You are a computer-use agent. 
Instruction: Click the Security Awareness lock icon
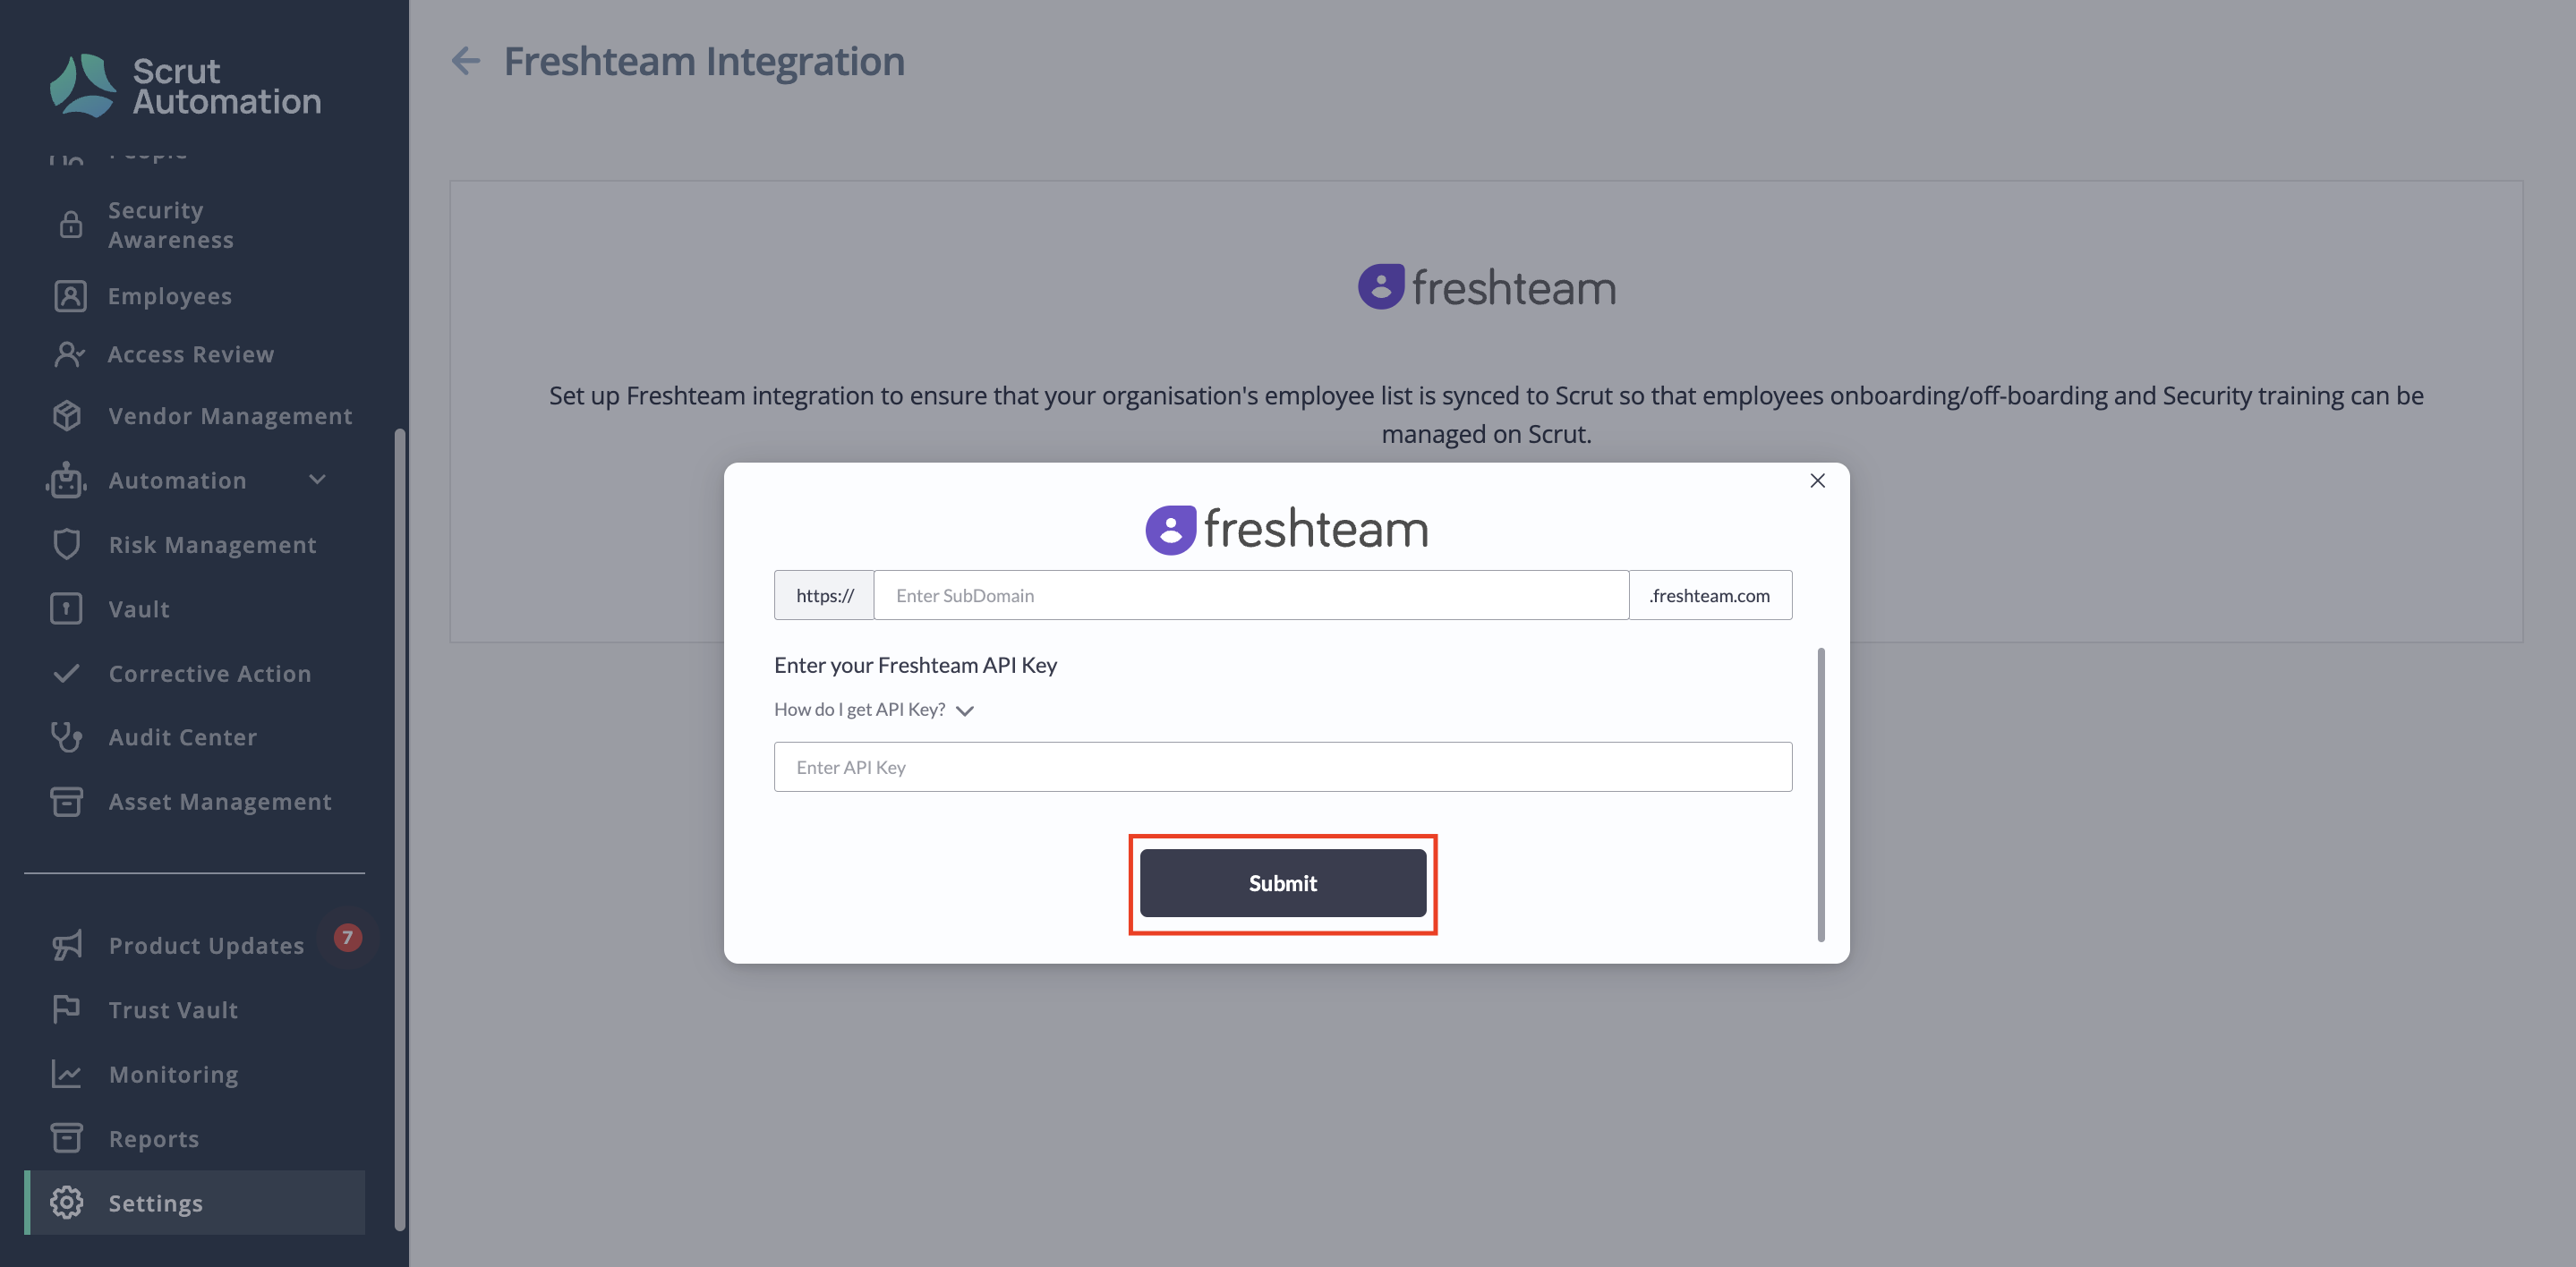click(x=70, y=225)
